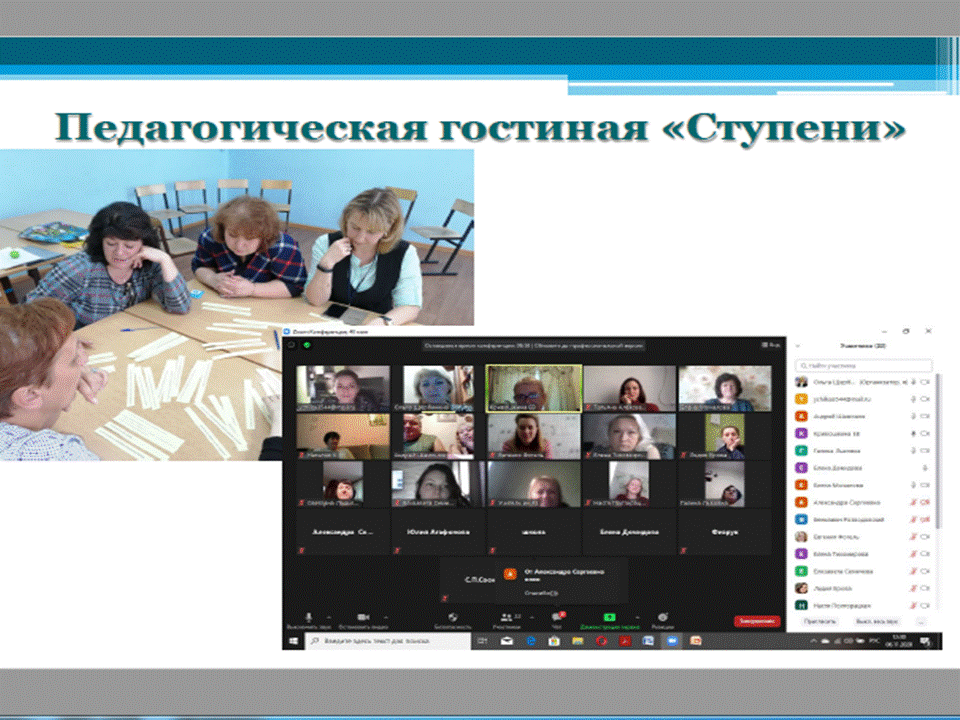Toggle Настя Полторацкая's camera icon

point(925,606)
